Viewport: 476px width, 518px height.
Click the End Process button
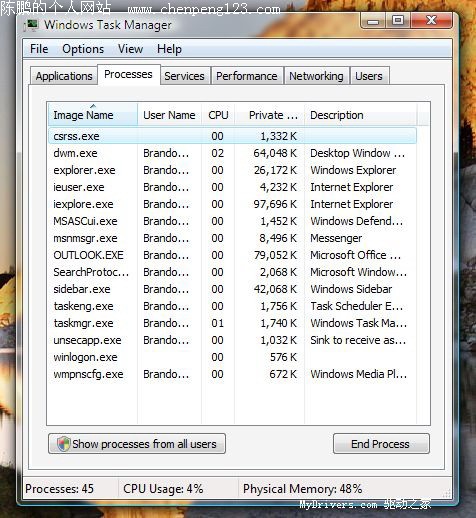[x=381, y=444]
